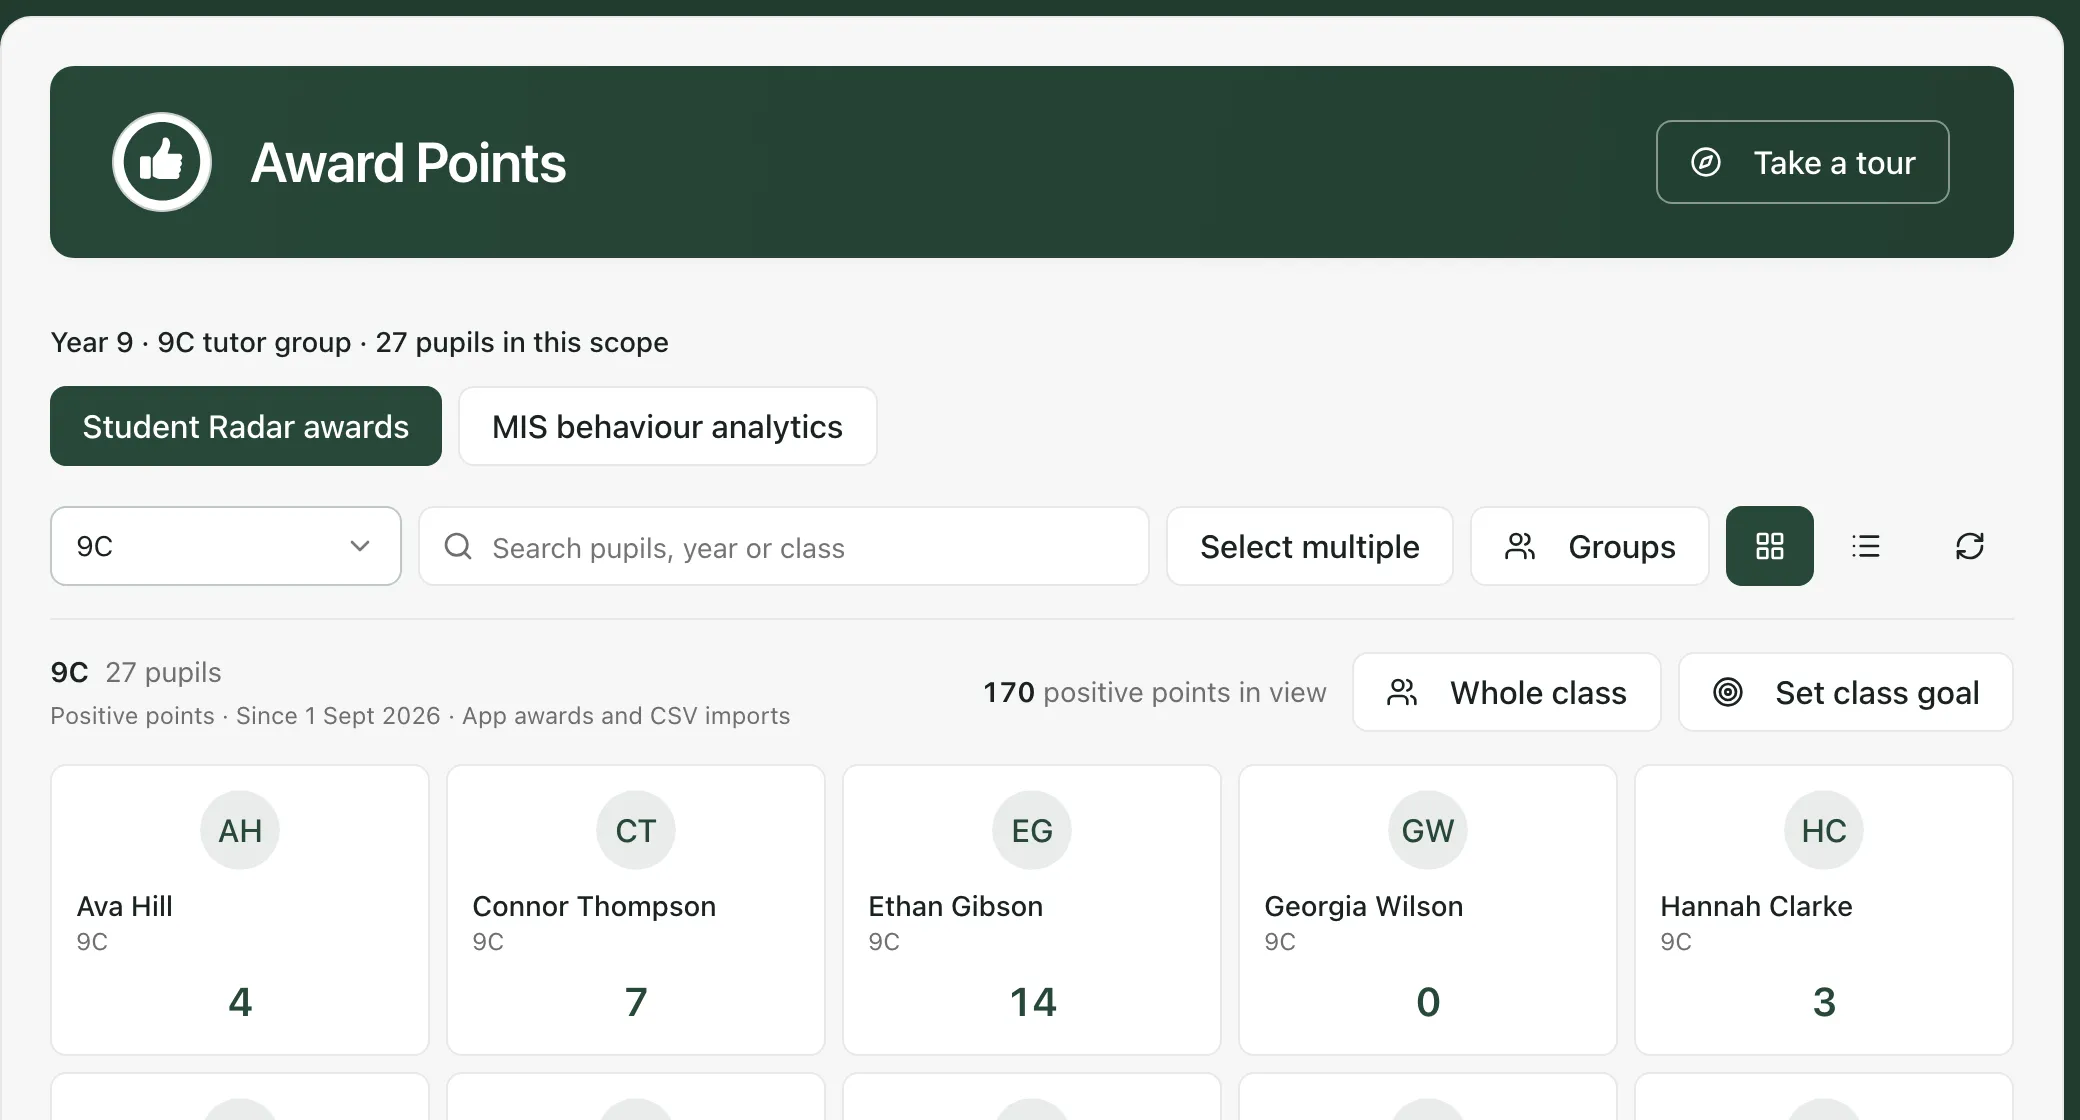Switch to MIS behaviour analytics tab
The image size is (2080, 1120).
668,426
